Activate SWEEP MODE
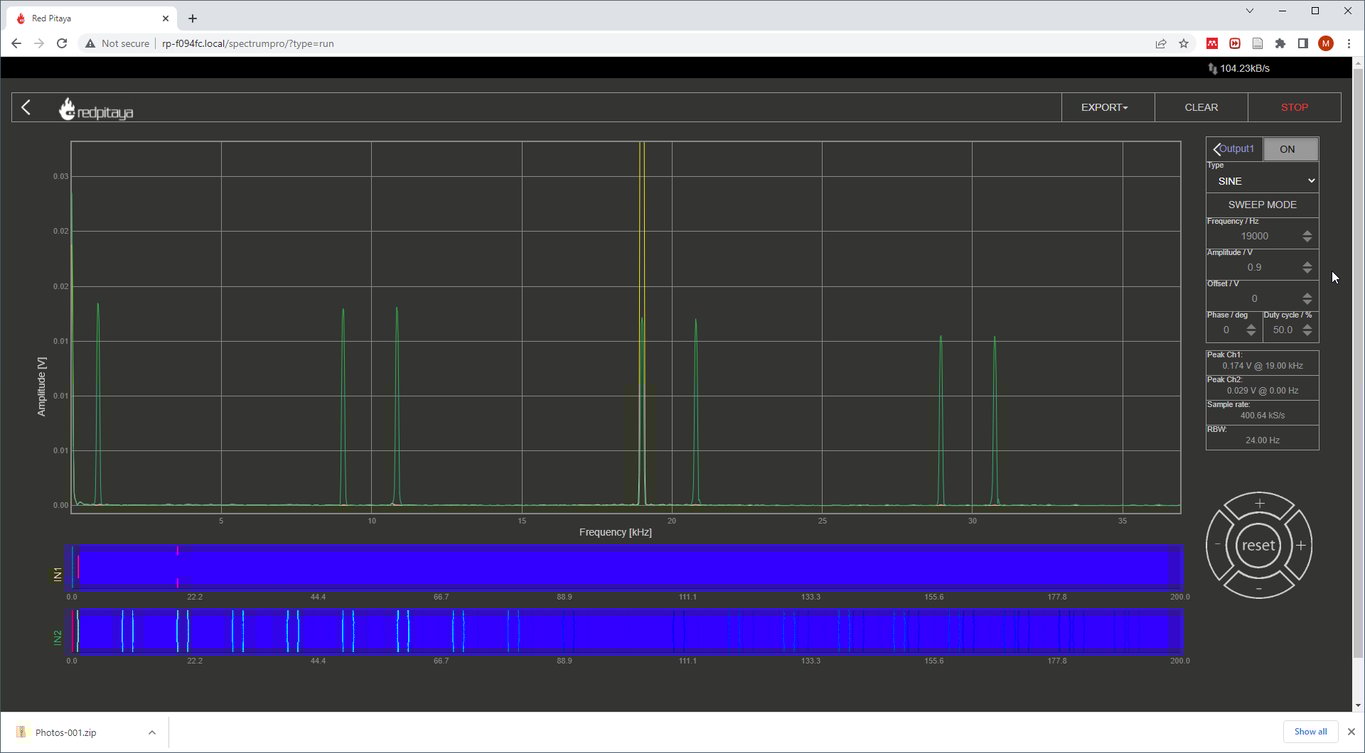 pyautogui.click(x=1261, y=204)
